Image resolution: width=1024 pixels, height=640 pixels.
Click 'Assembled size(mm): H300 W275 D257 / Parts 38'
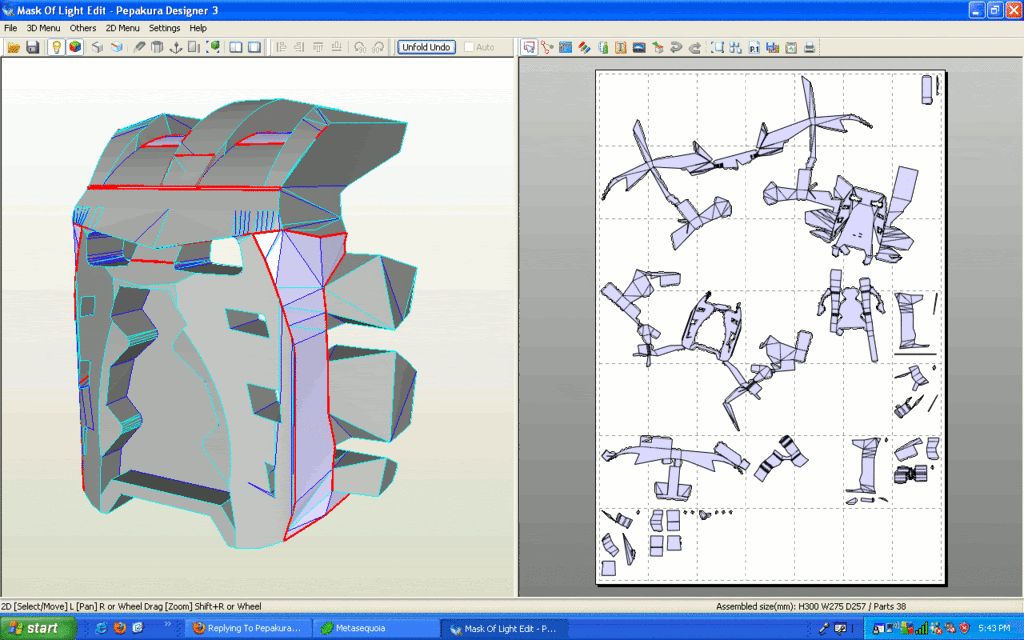[810, 606]
